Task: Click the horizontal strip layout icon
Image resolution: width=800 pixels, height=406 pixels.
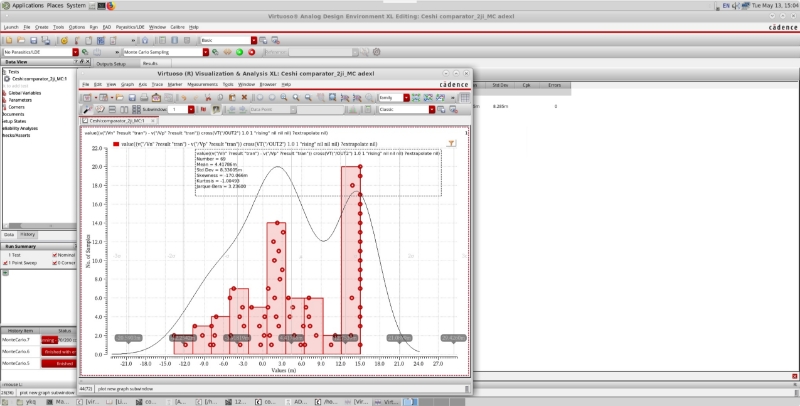Action: [112, 110]
